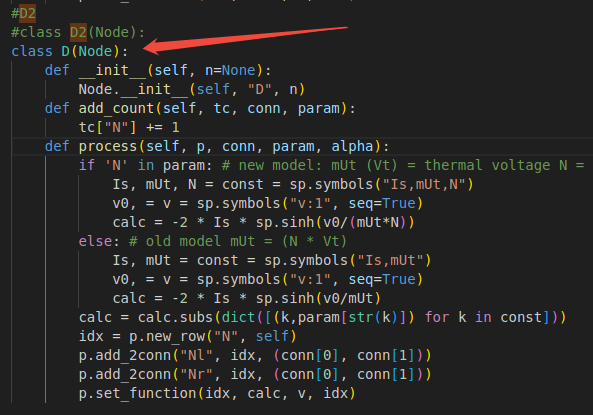Click the class D(Node) definition line

(x=70, y=51)
